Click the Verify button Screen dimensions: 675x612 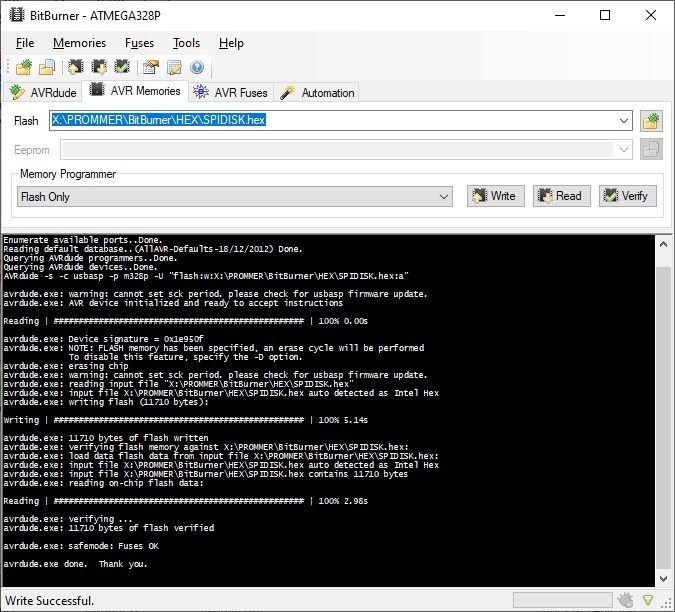coord(628,196)
